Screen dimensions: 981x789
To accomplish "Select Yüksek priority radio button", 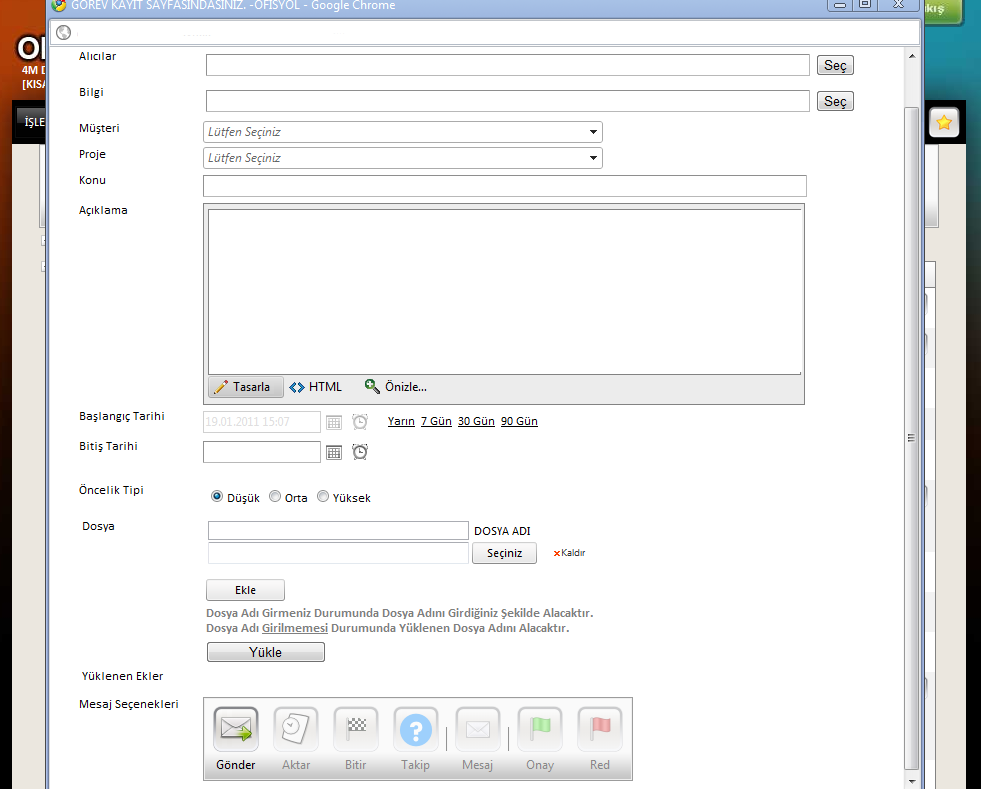I will [x=323, y=497].
